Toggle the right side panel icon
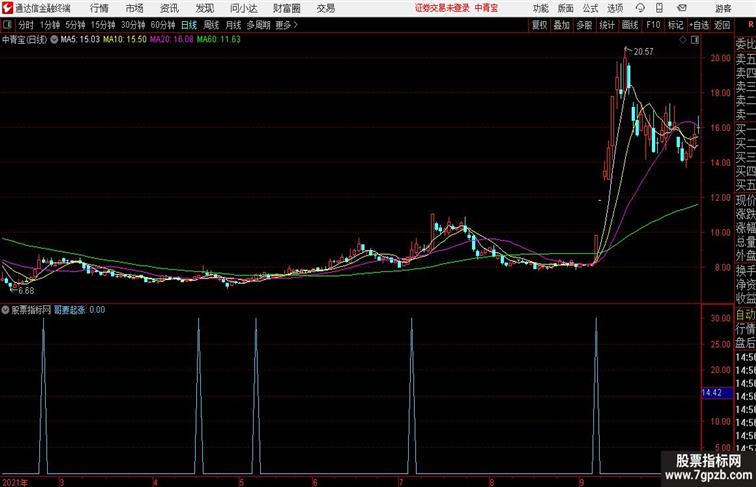The image size is (756, 487). coord(695,40)
